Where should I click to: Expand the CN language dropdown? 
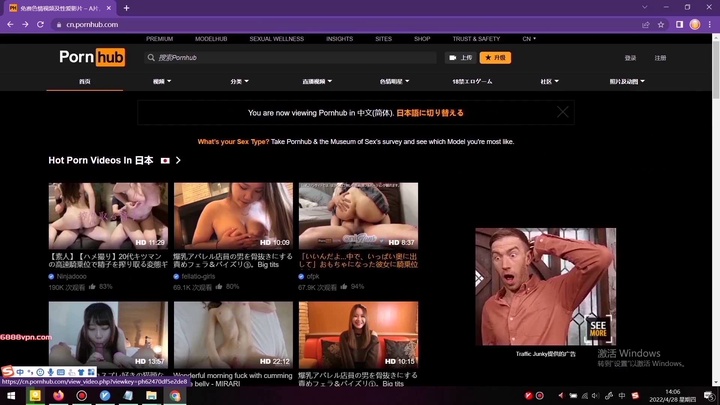click(529, 39)
